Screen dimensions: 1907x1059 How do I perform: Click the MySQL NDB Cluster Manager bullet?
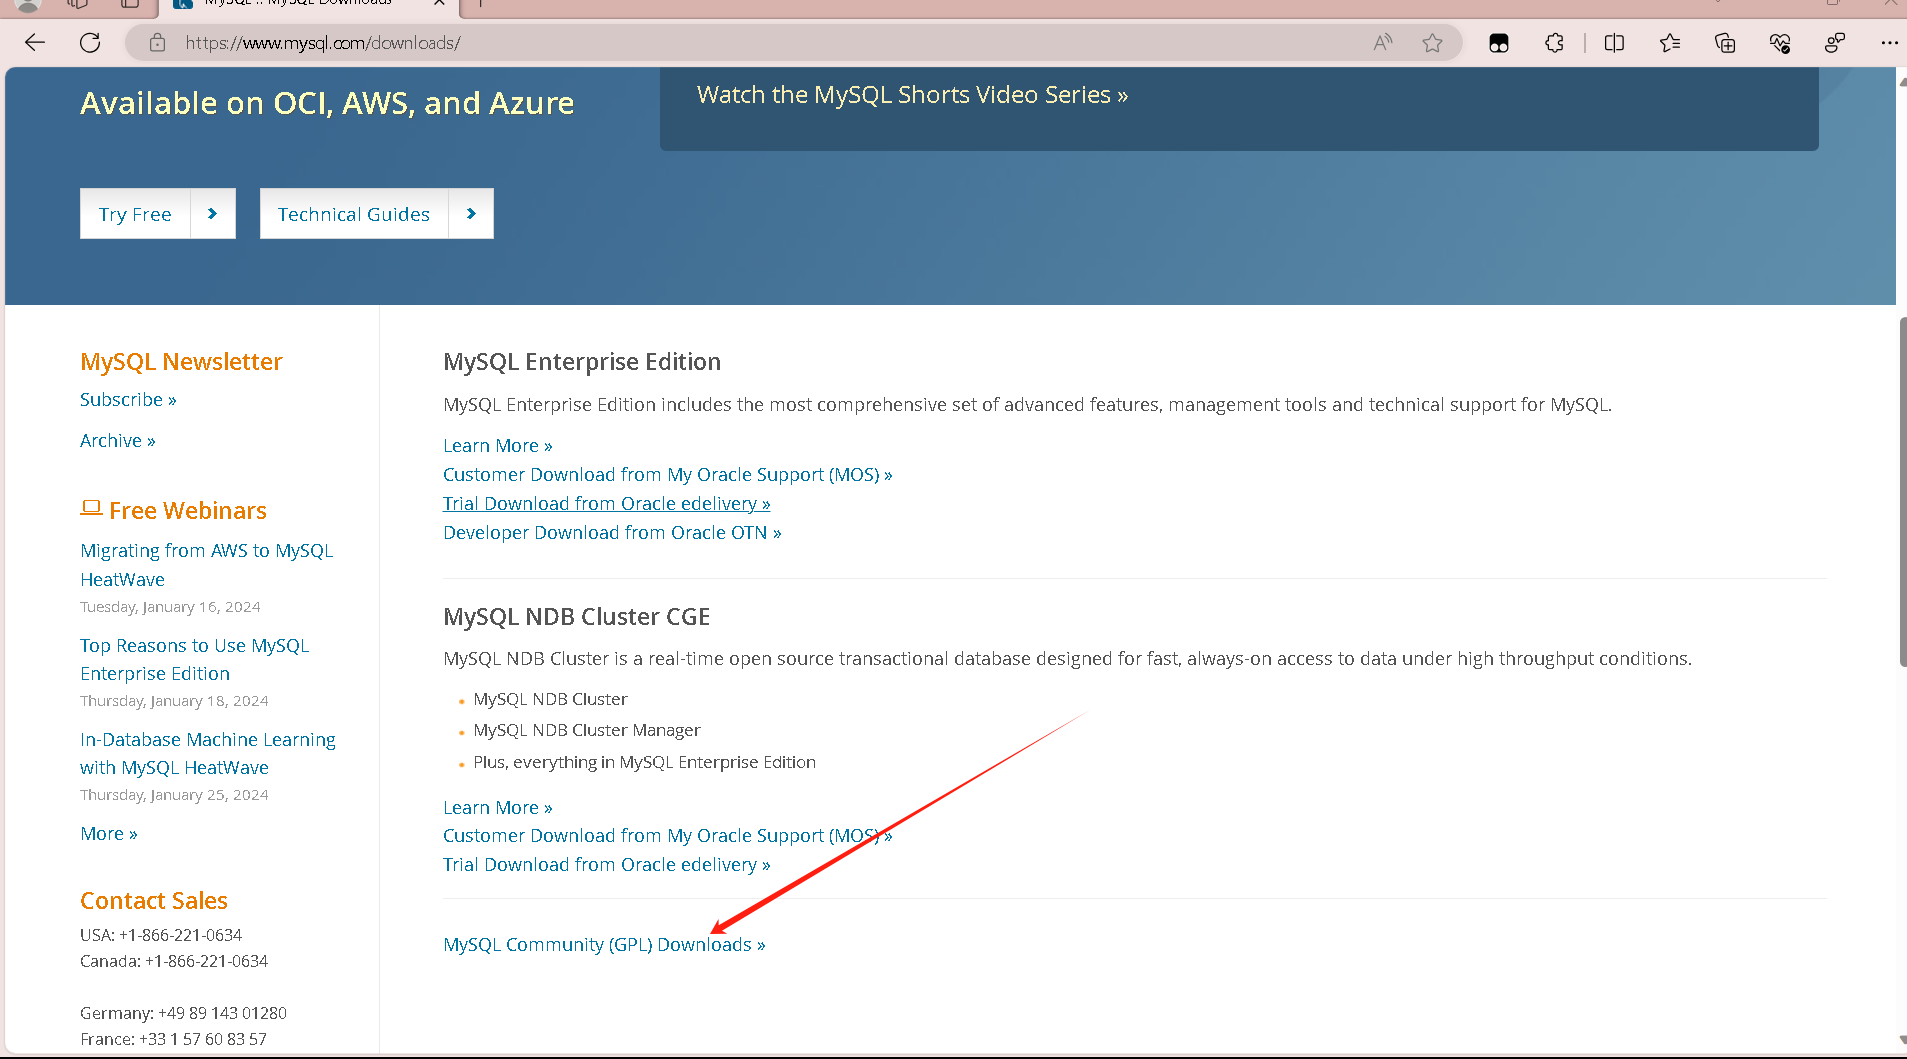coord(587,730)
